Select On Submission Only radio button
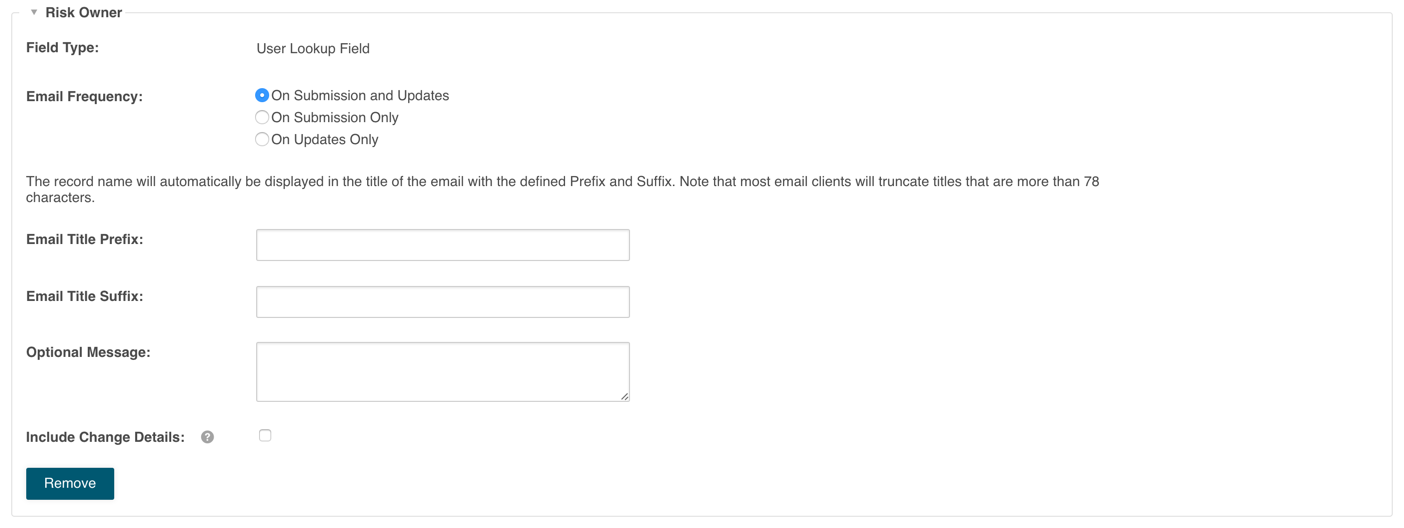The width and height of the screenshot is (1404, 528). (262, 118)
